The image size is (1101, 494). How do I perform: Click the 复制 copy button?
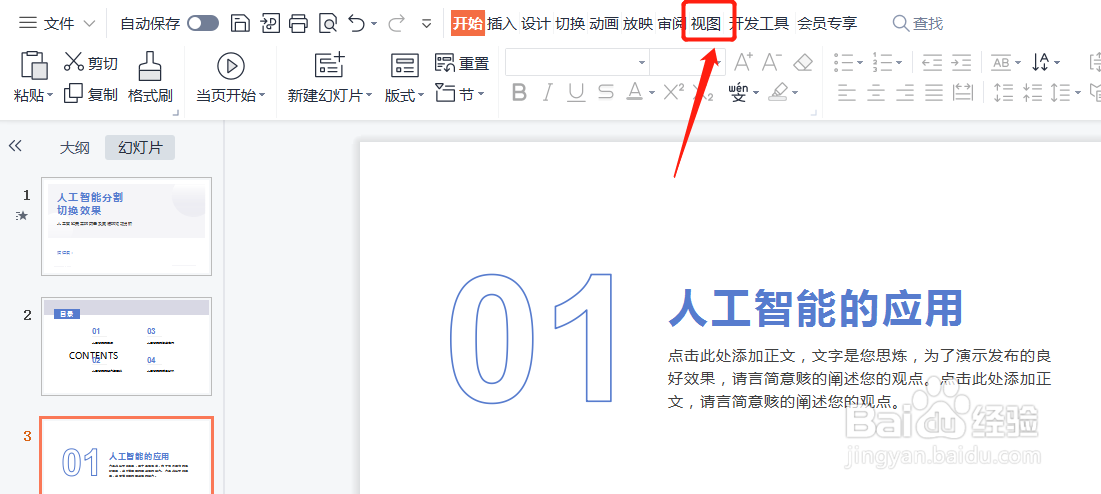[x=91, y=94]
